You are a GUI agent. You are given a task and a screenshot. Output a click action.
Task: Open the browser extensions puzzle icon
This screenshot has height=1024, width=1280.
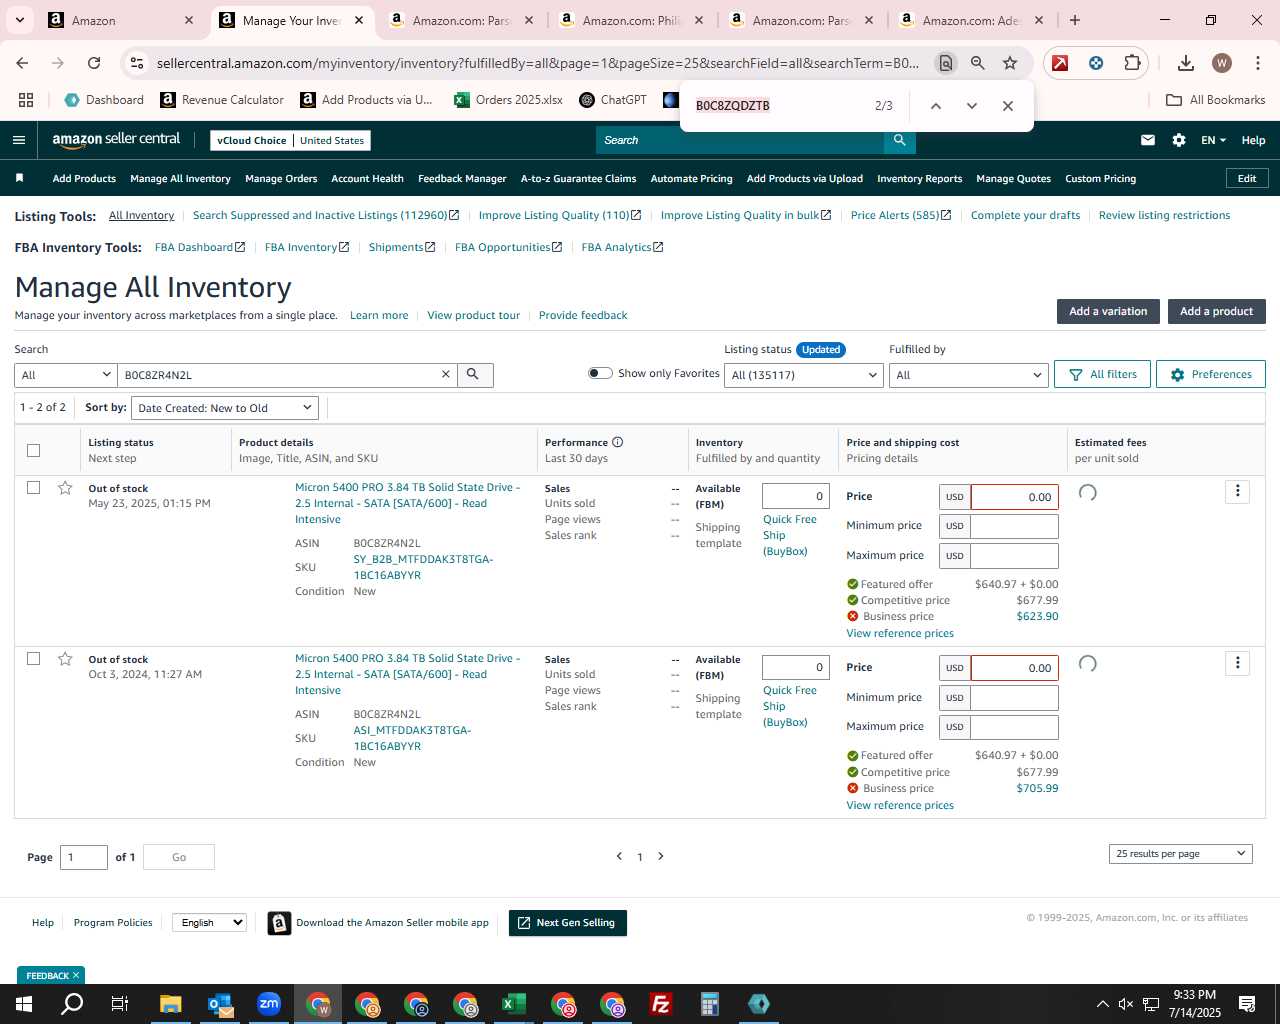click(x=1132, y=63)
